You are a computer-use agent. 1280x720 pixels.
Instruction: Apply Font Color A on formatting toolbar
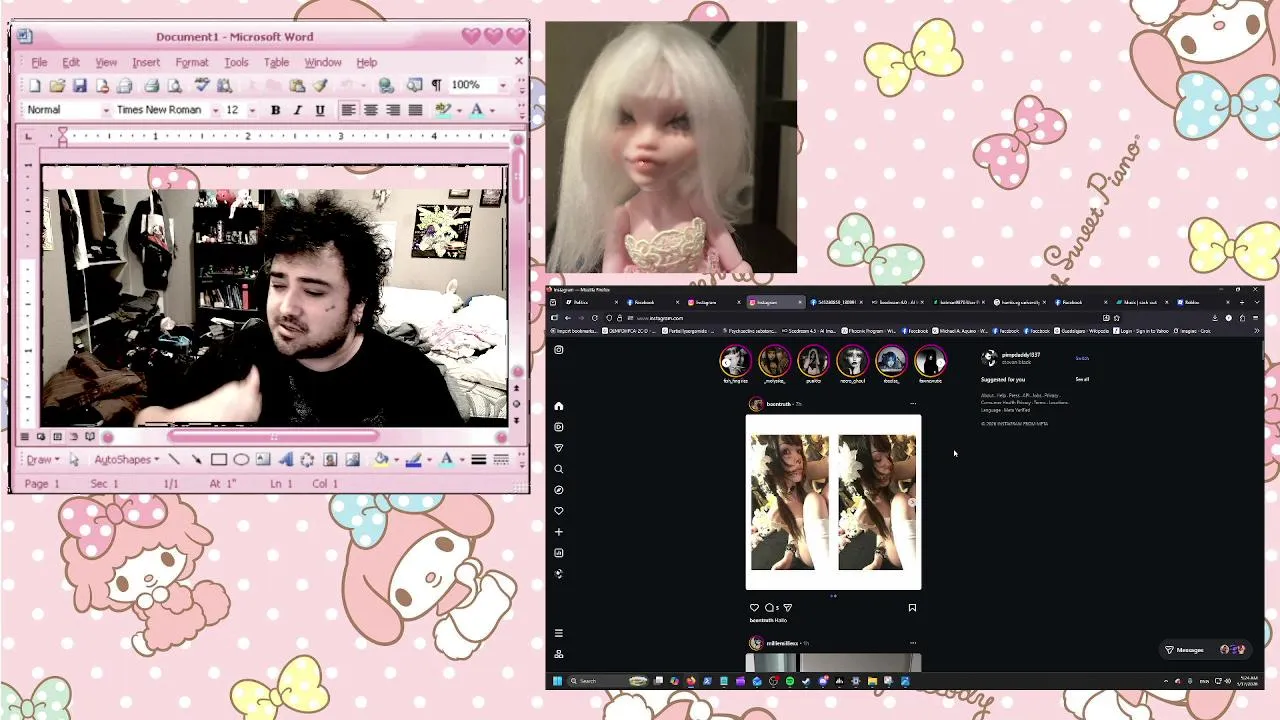tap(477, 110)
